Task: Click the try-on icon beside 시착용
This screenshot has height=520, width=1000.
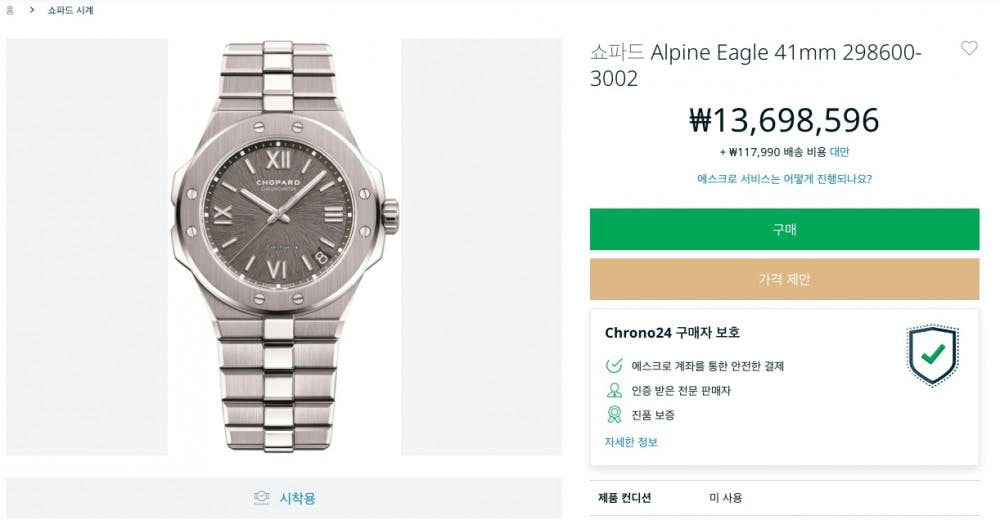Action: (x=262, y=498)
